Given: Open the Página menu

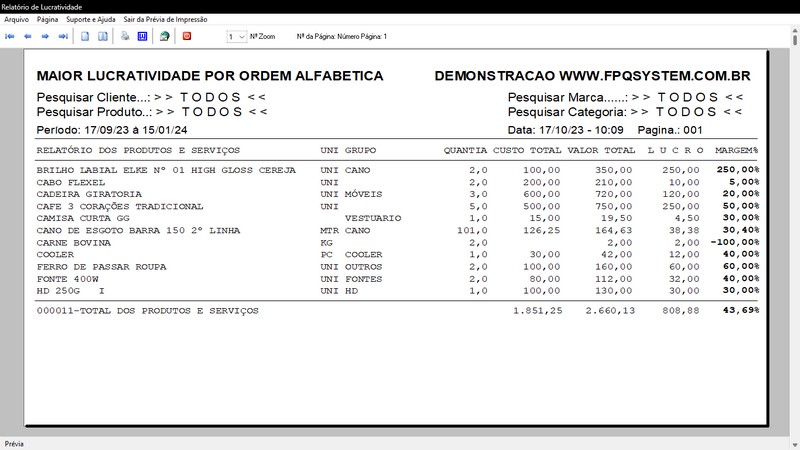Looking at the screenshot, I should tap(47, 19).
